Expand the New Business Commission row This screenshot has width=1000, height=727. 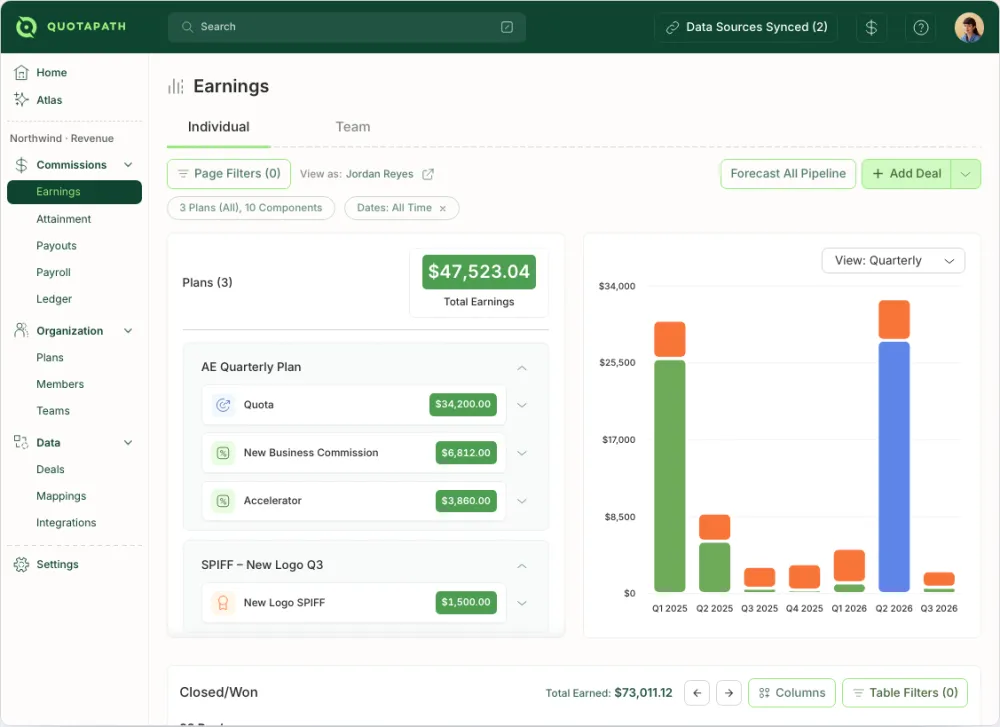click(522, 453)
